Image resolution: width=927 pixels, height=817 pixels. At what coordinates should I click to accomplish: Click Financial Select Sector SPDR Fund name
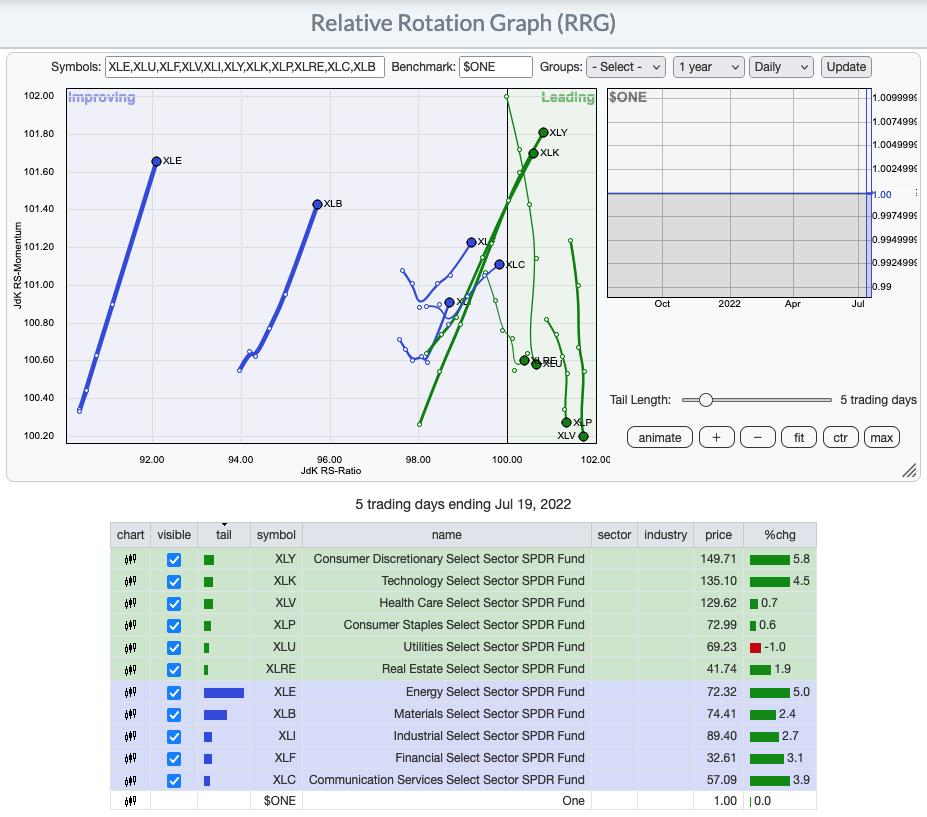[490, 757]
